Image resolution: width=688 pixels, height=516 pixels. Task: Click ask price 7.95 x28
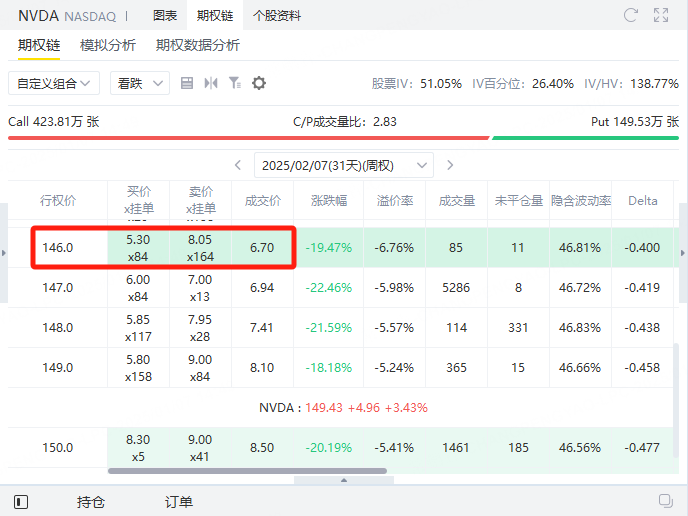tap(200, 328)
